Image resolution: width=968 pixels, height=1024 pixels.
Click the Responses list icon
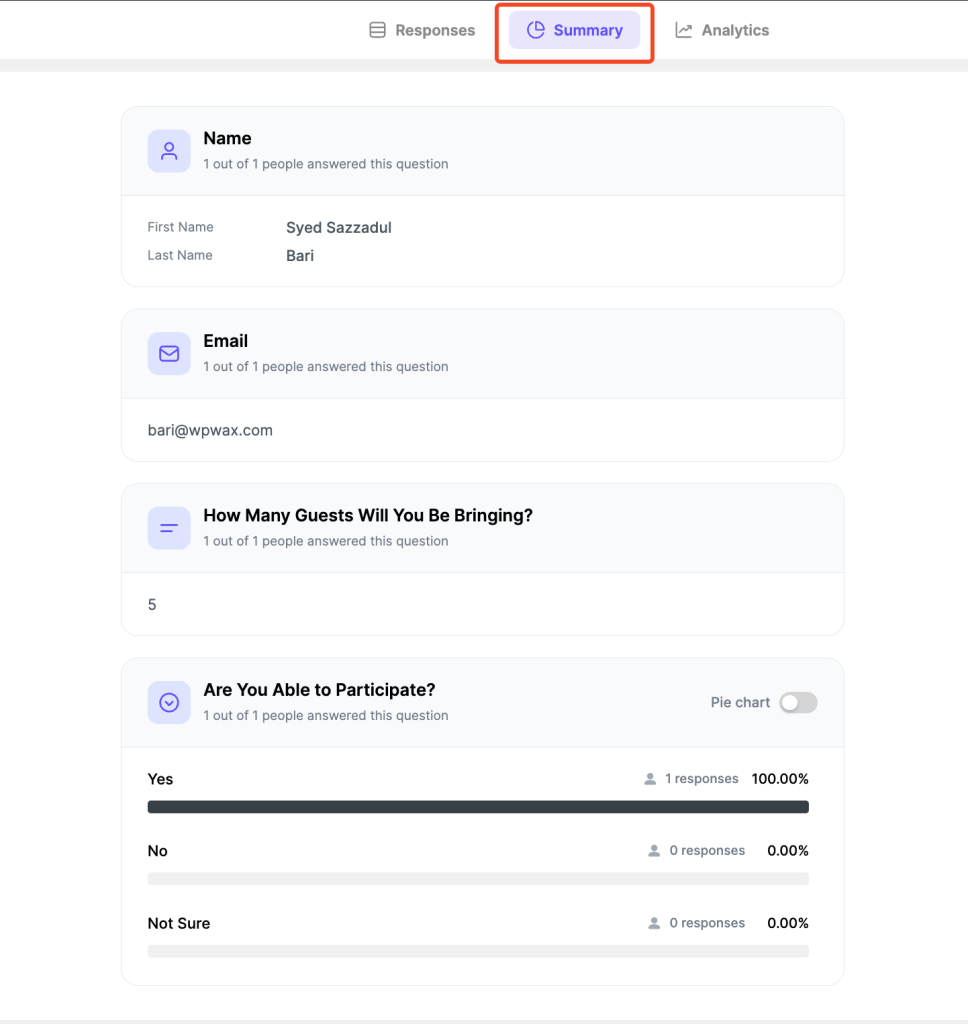click(x=378, y=30)
